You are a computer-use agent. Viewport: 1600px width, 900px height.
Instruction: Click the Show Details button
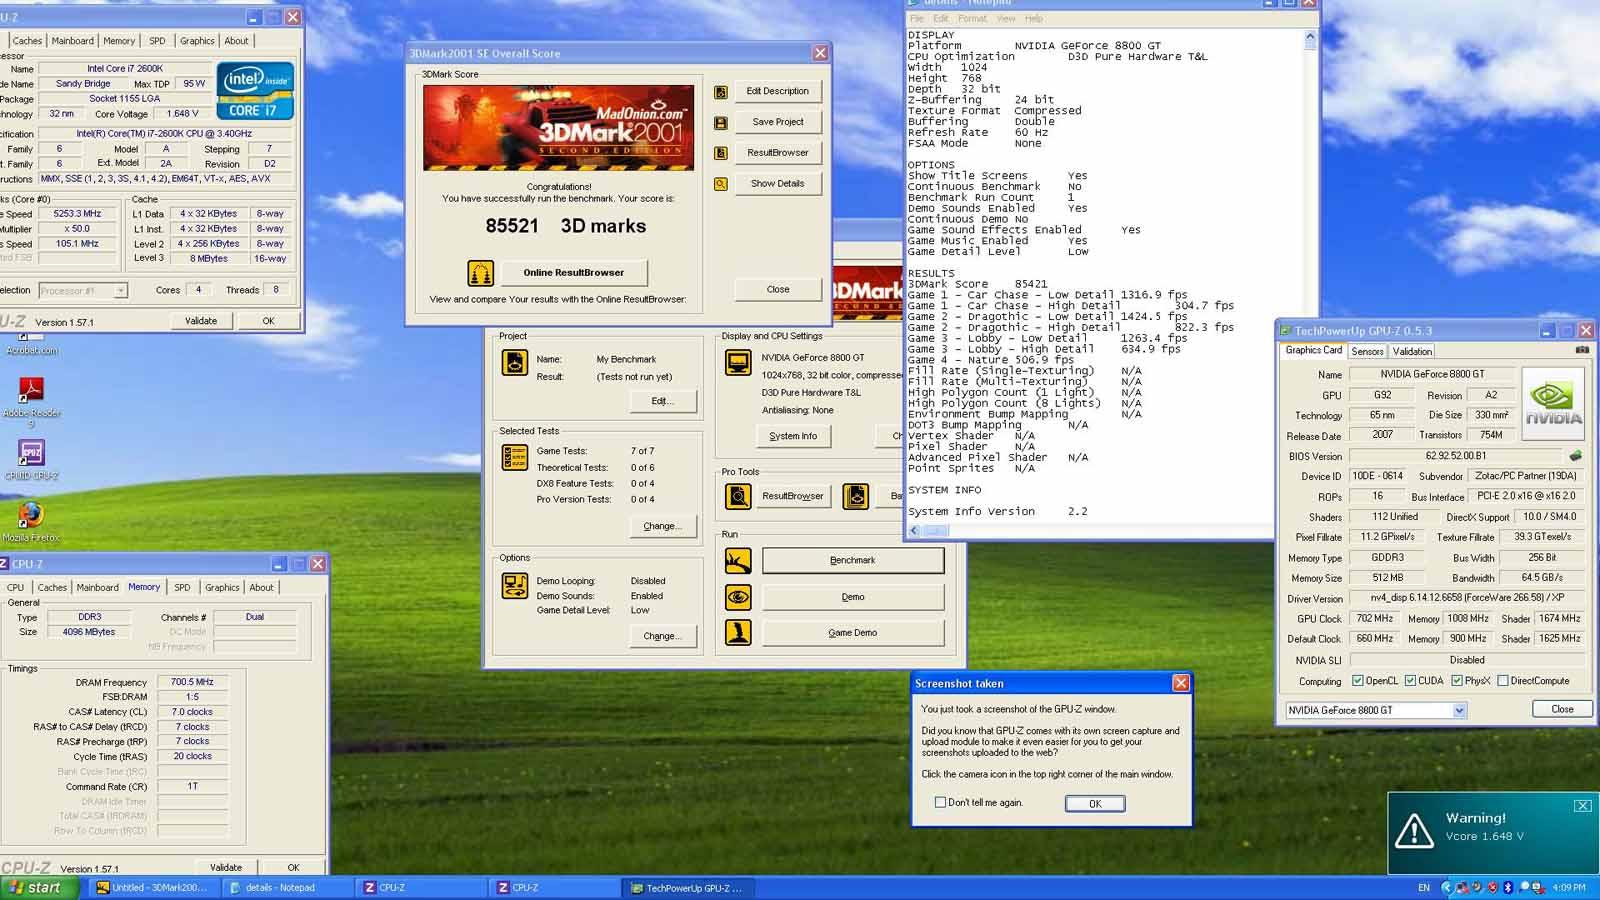coord(778,184)
